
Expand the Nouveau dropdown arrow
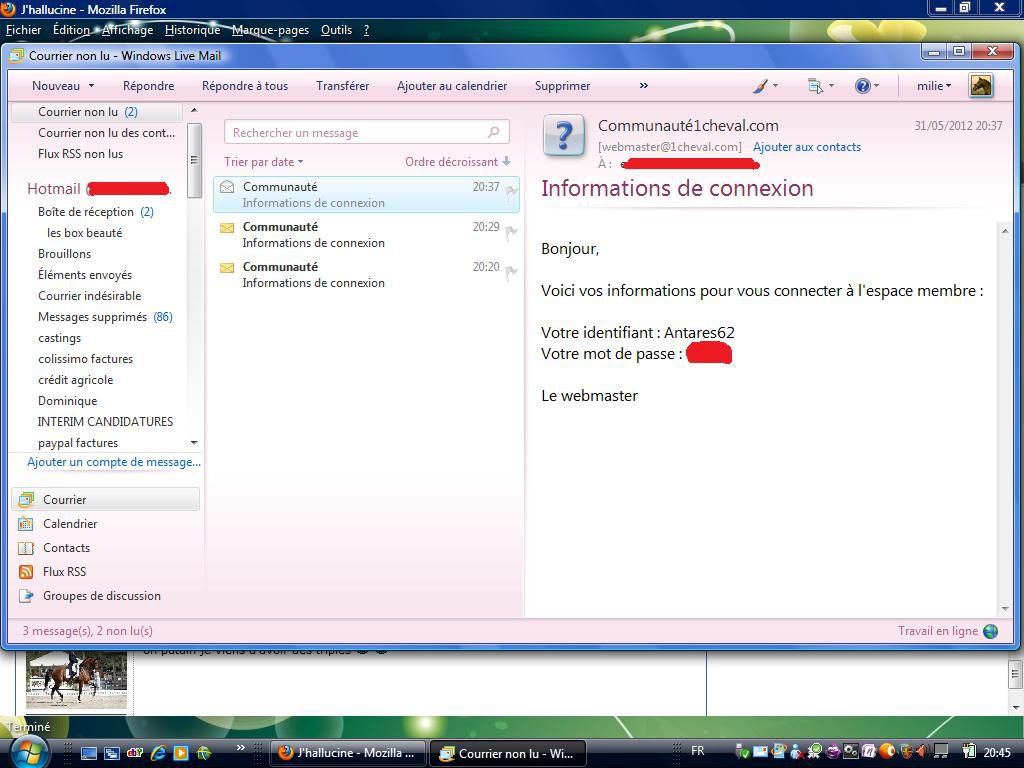[x=91, y=86]
